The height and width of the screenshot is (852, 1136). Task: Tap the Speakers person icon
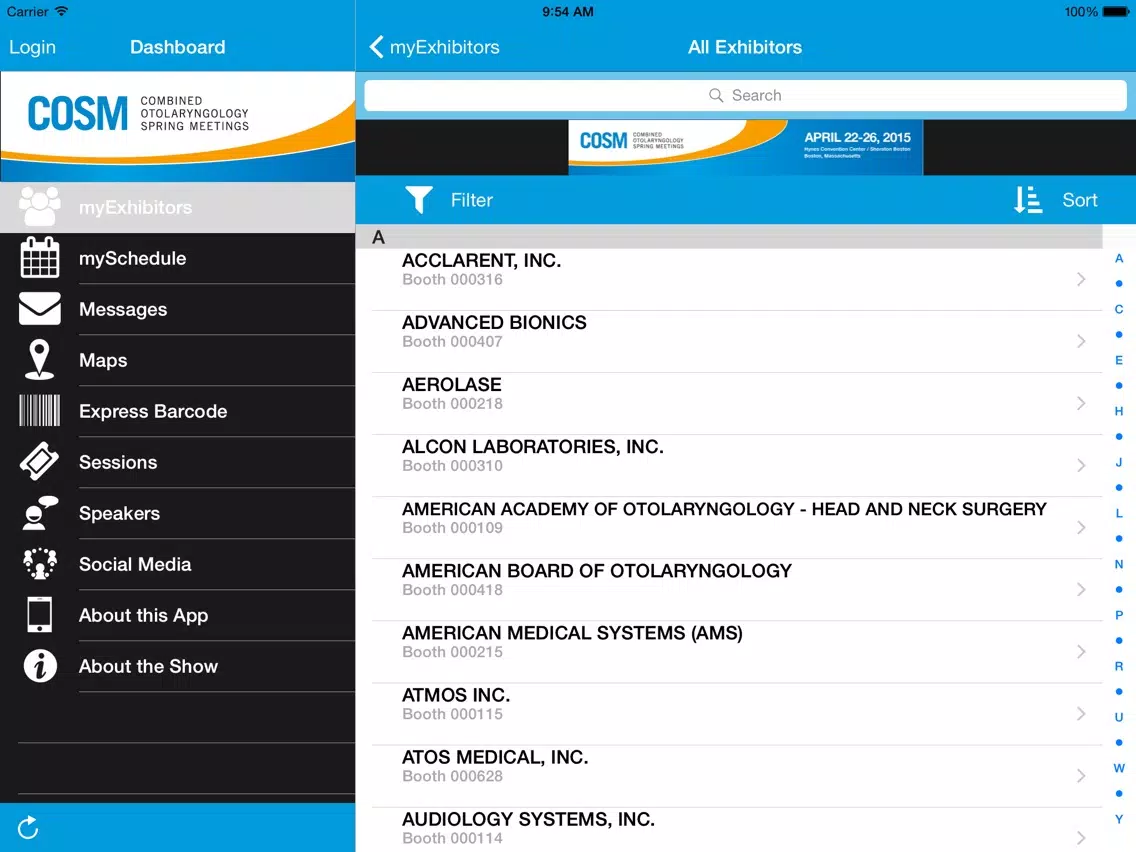[x=40, y=513]
